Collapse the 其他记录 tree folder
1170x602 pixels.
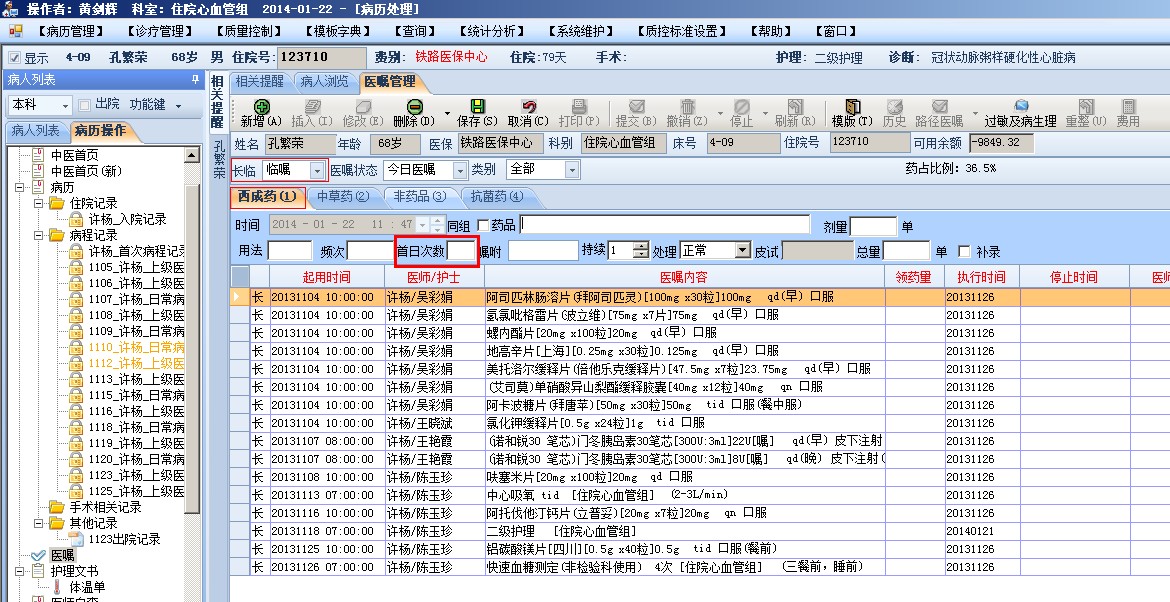(39, 523)
